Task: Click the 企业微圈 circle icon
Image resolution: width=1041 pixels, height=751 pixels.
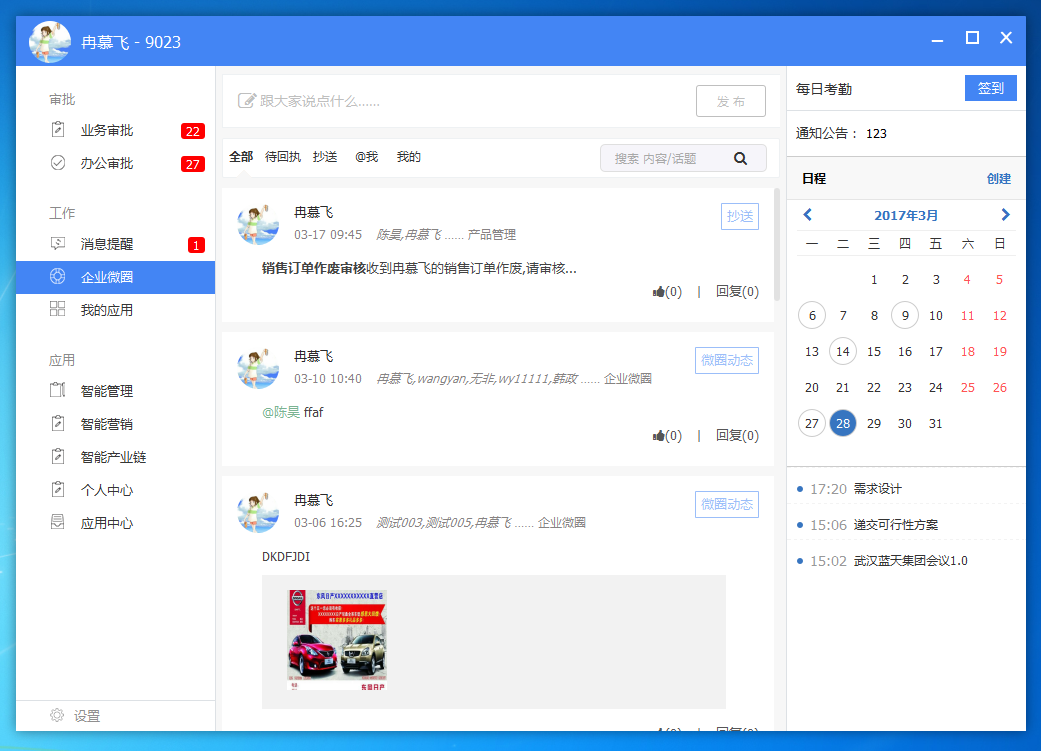Action: point(58,277)
